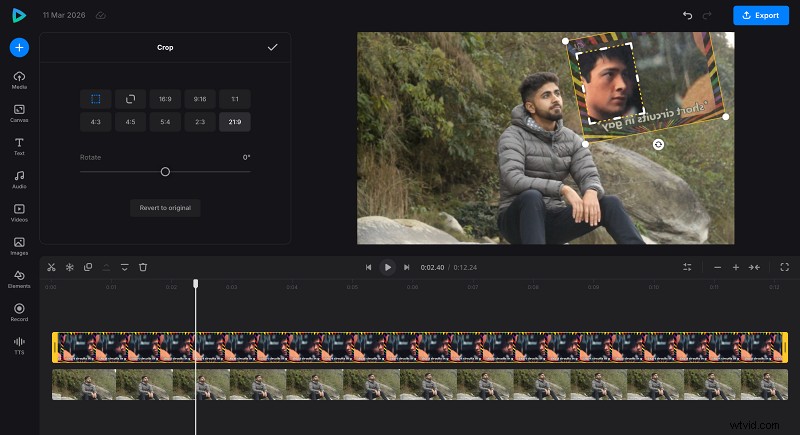Viewport: 800px width, 435px height.
Task: Open the Text tool panel
Action: [19, 146]
